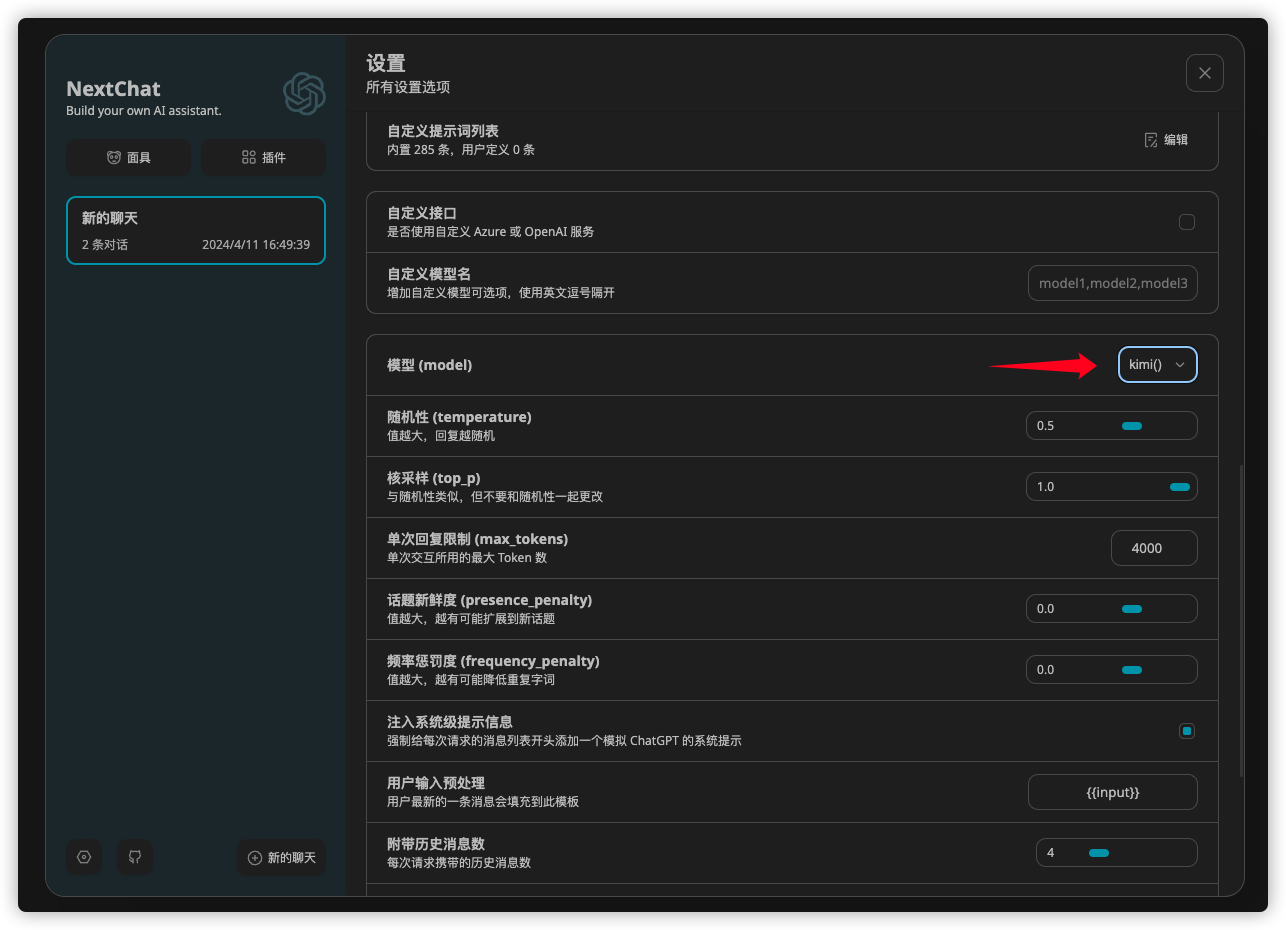Disable the 注入系统级提示信息 toggle

tap(1187, 731)
